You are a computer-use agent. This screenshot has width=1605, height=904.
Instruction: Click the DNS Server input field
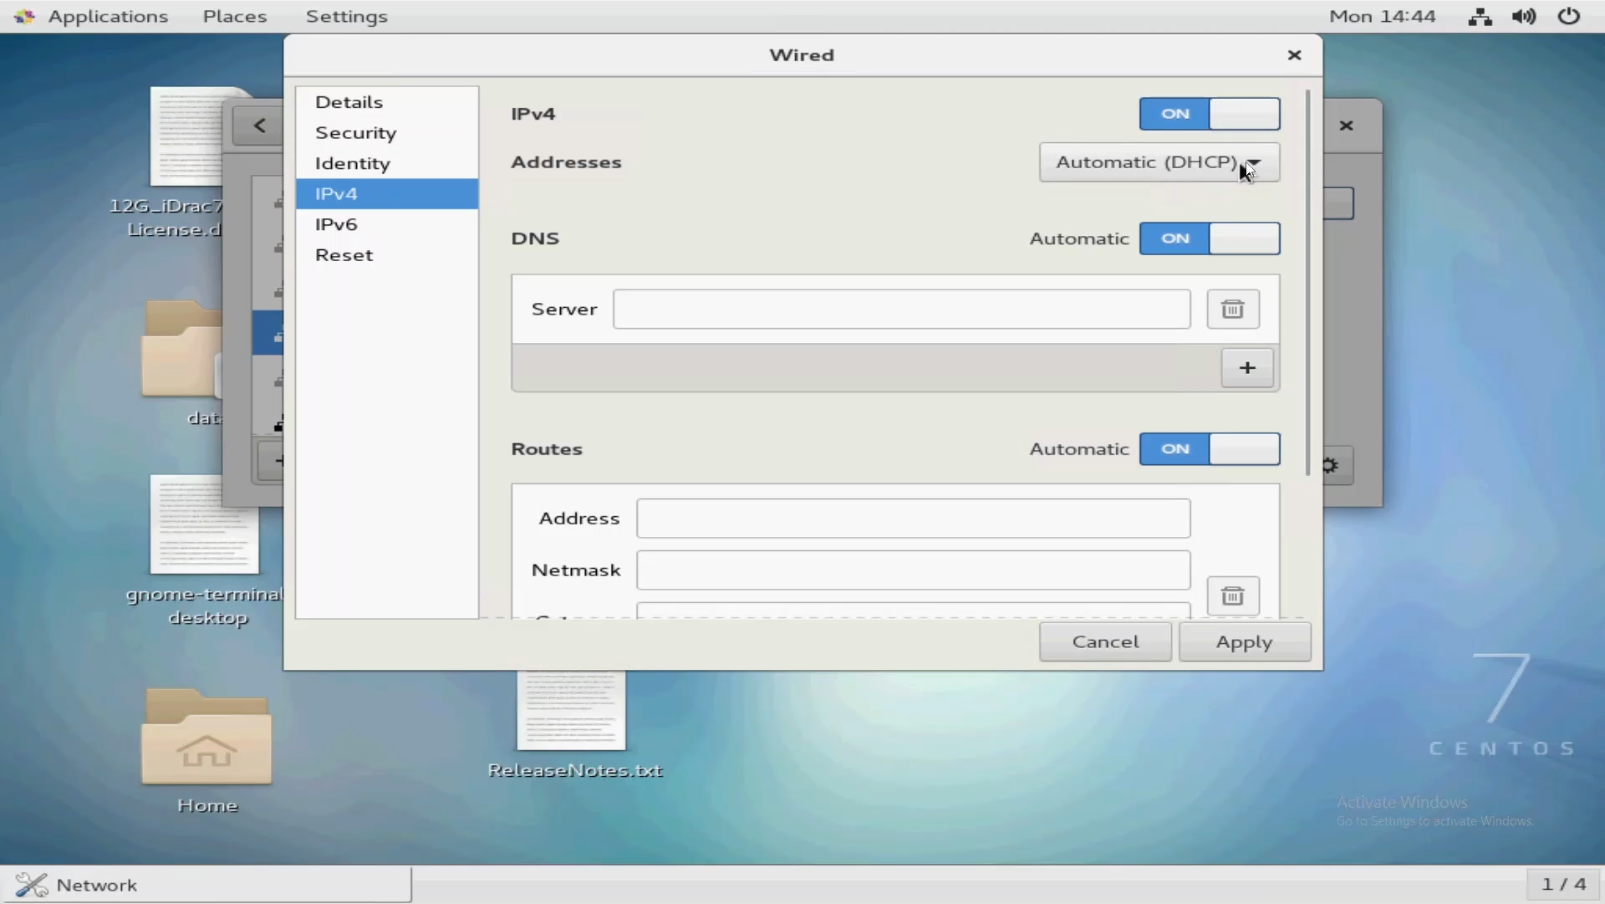point(901,310)
